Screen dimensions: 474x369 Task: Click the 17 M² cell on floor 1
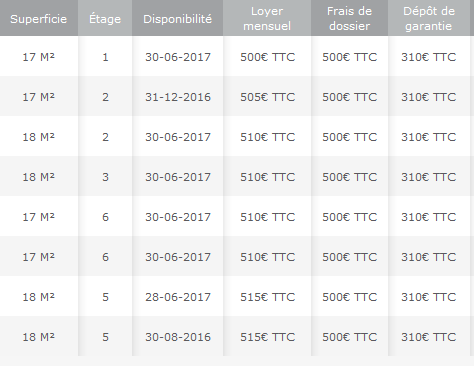click(39, 57)
